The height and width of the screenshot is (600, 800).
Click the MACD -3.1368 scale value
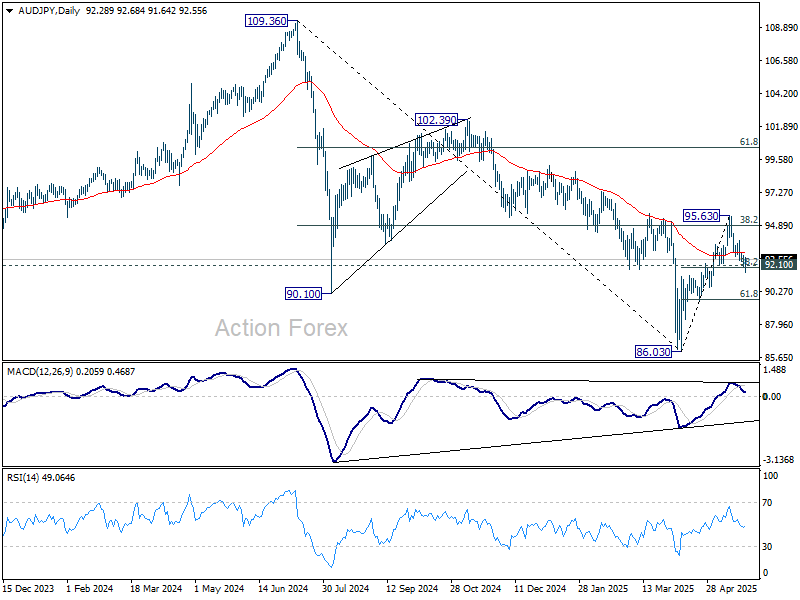pos(779,460)
